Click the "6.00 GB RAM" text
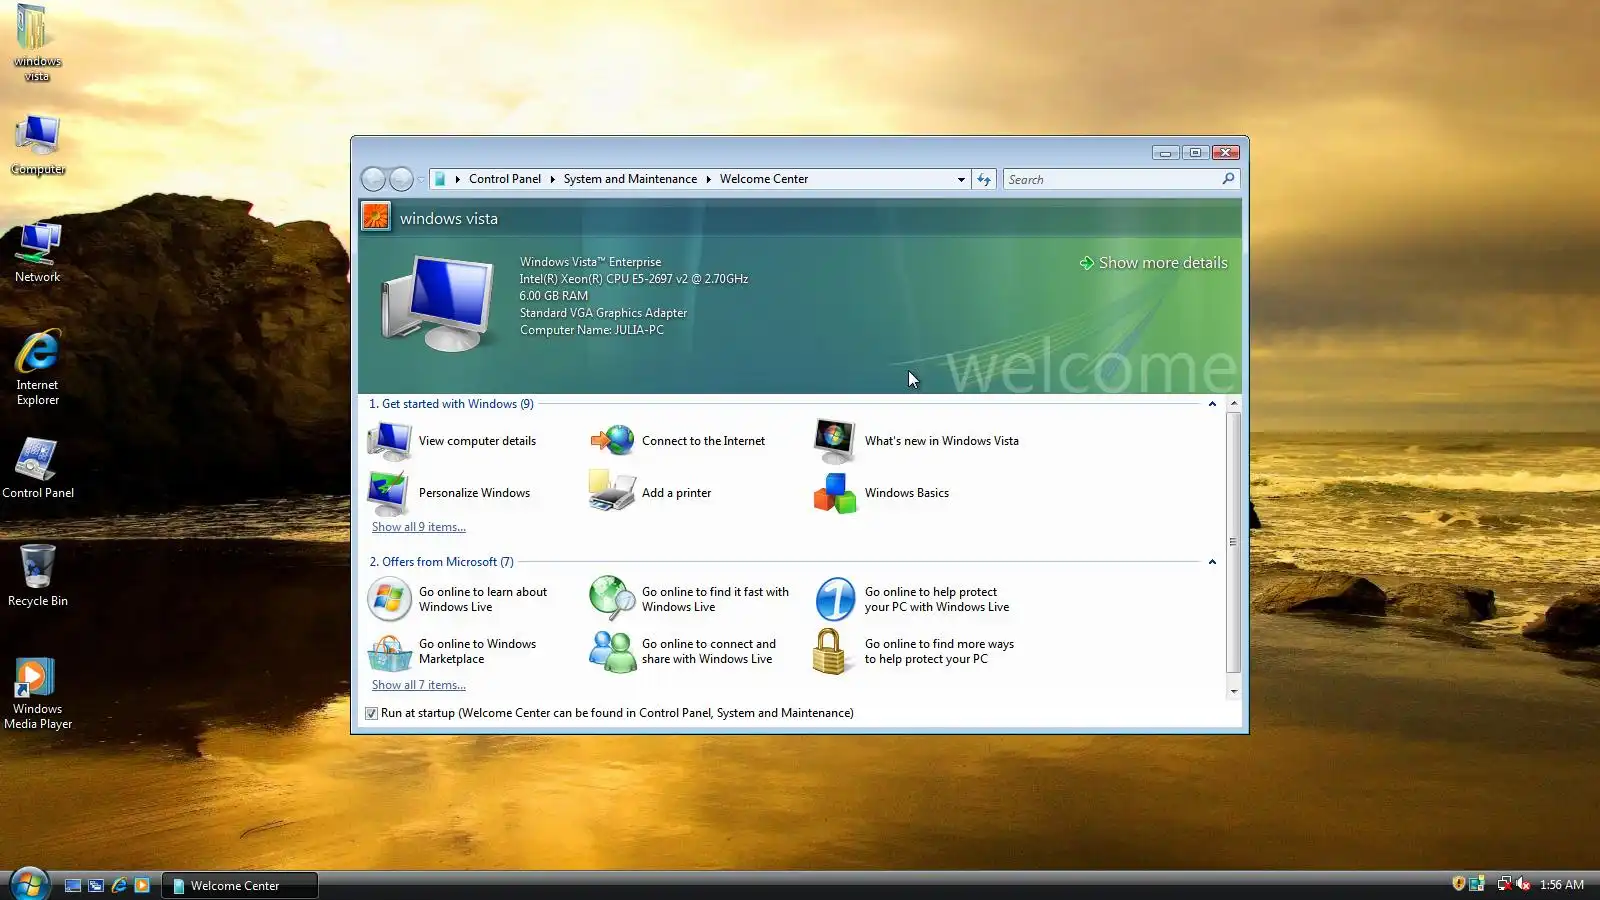The height and width of the screenshot is (900, 1600). (554, 296)
